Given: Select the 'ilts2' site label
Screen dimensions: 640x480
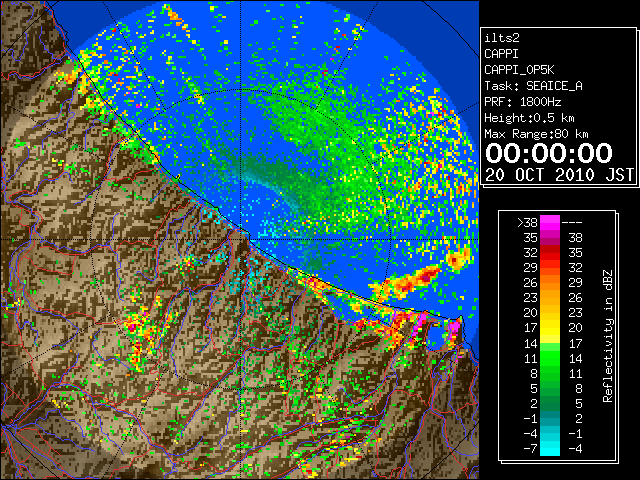Looking at the screenshot, I should (x=502, y=38).
